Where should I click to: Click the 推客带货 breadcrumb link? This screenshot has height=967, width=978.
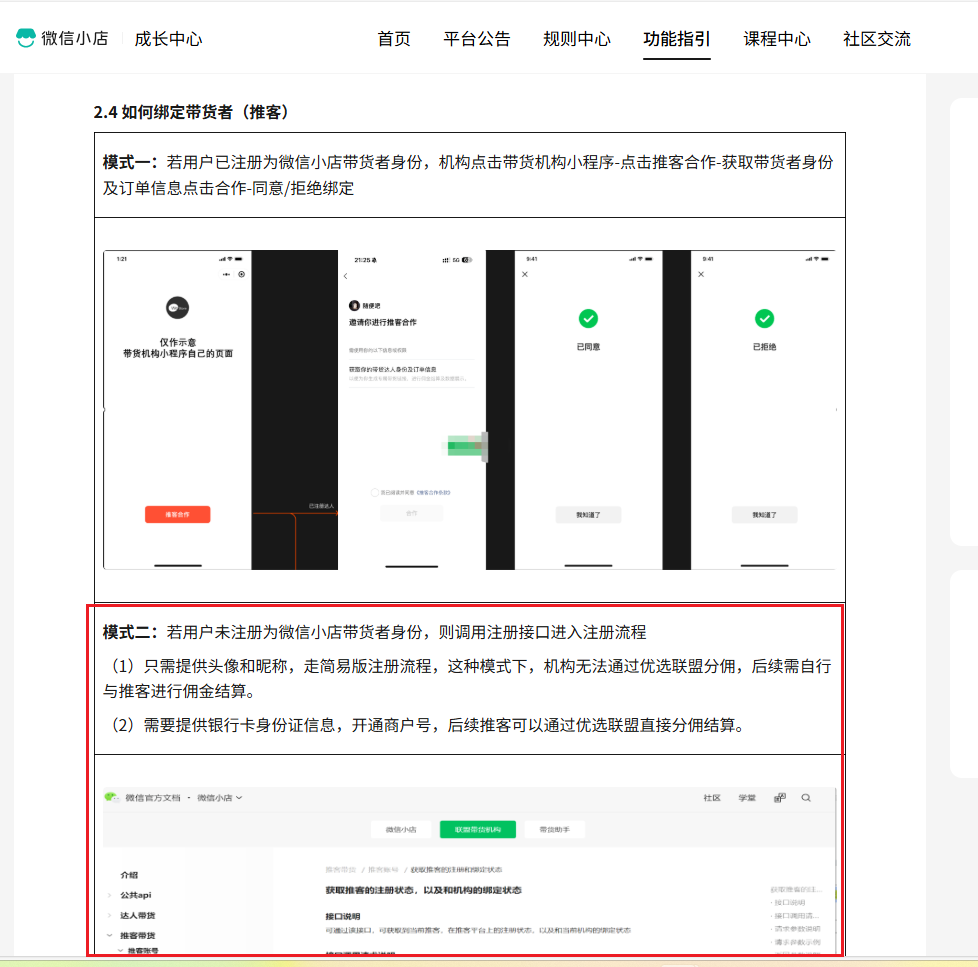pos(341,870)
